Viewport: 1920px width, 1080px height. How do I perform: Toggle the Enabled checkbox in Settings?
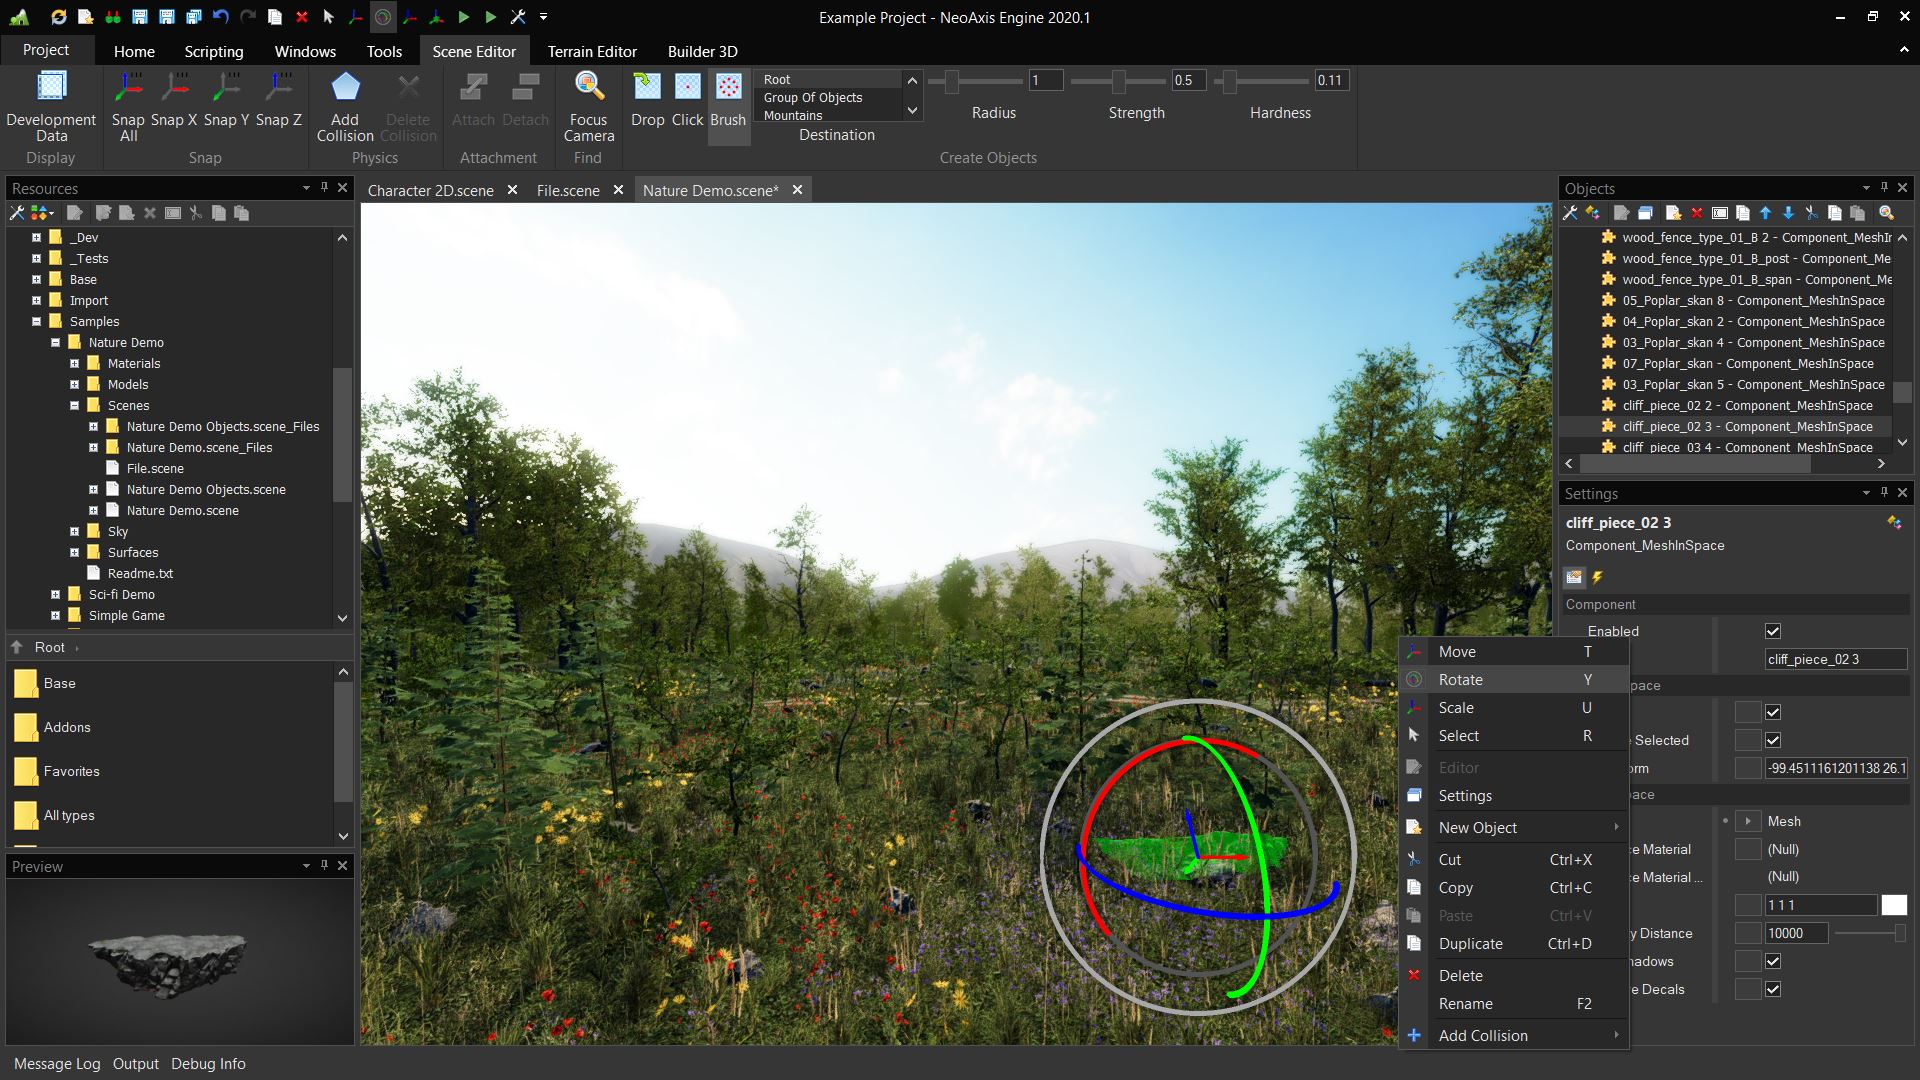pyautogui.click(x=1773, y=631)
